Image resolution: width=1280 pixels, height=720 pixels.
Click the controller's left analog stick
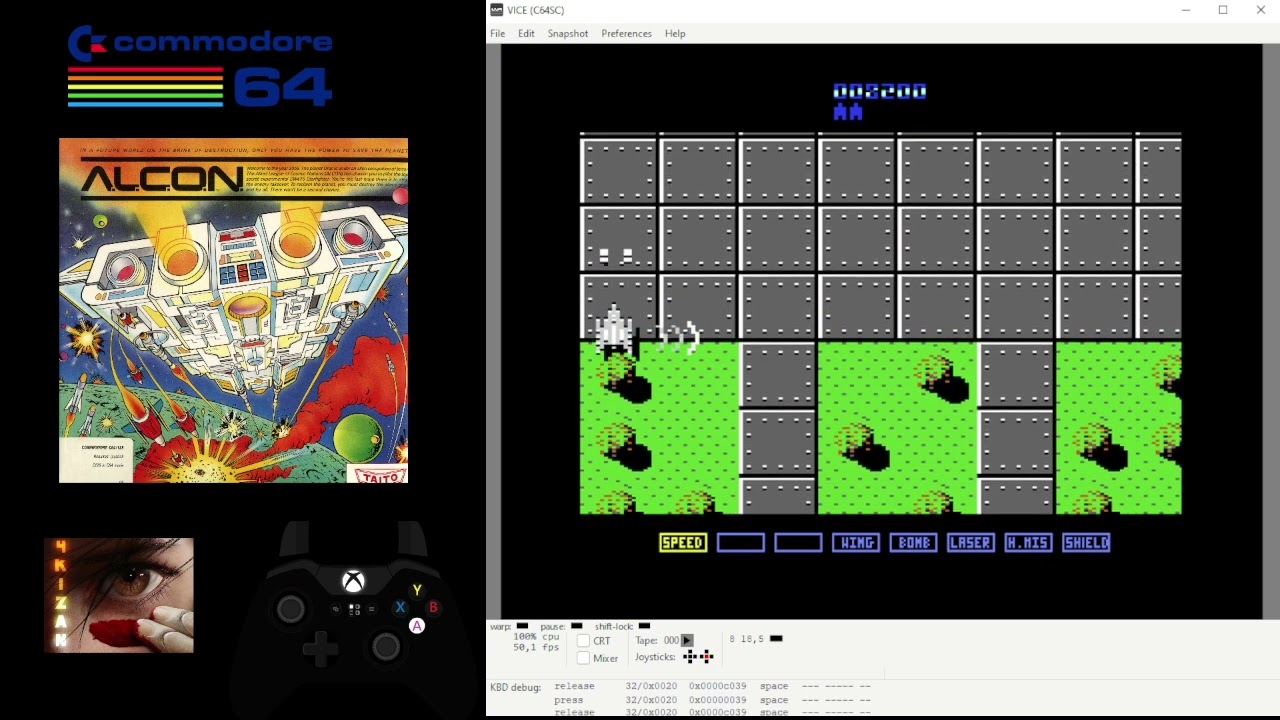pyautogui.click(x=291, y=608)
